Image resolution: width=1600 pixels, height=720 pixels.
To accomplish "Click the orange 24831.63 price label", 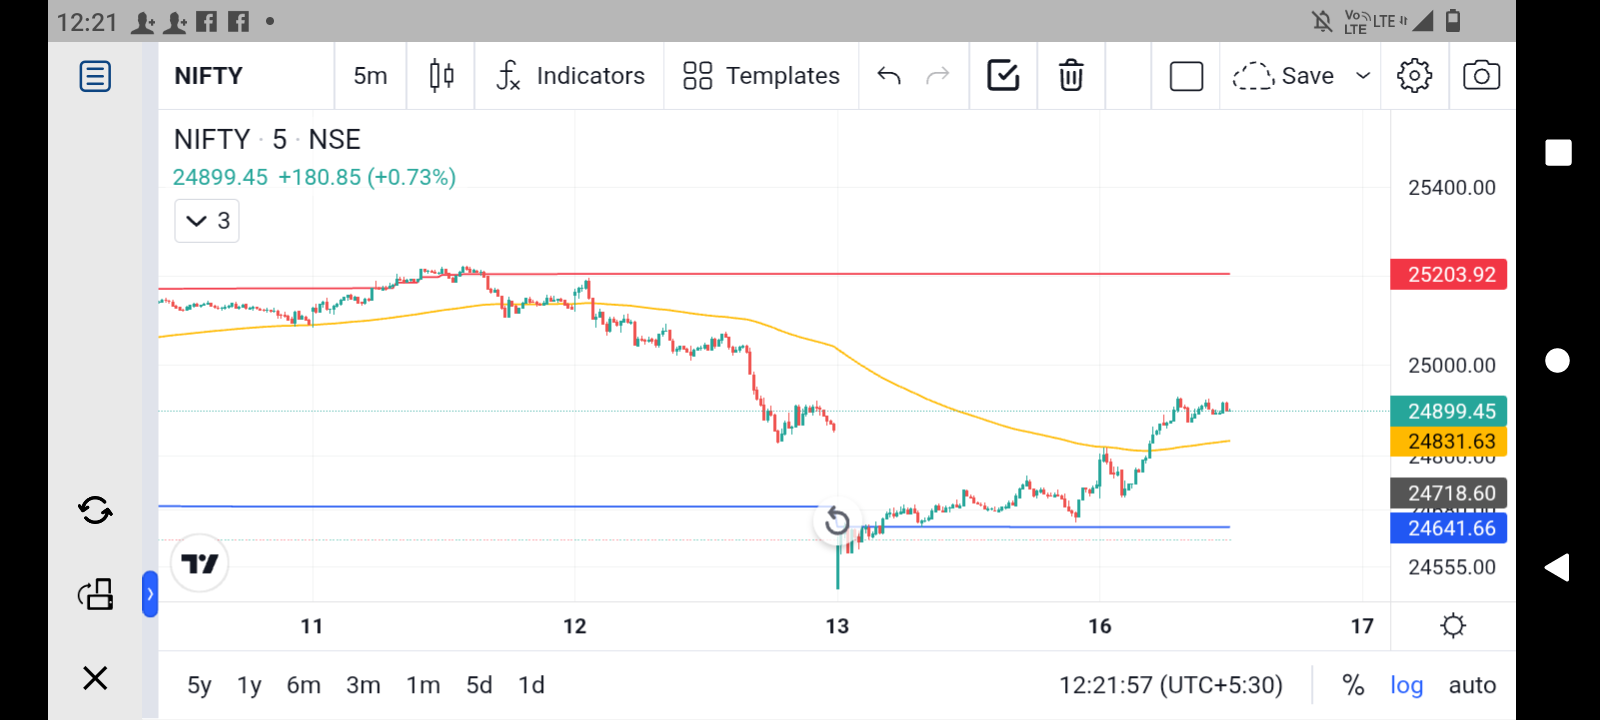I will click(1448, 441).
